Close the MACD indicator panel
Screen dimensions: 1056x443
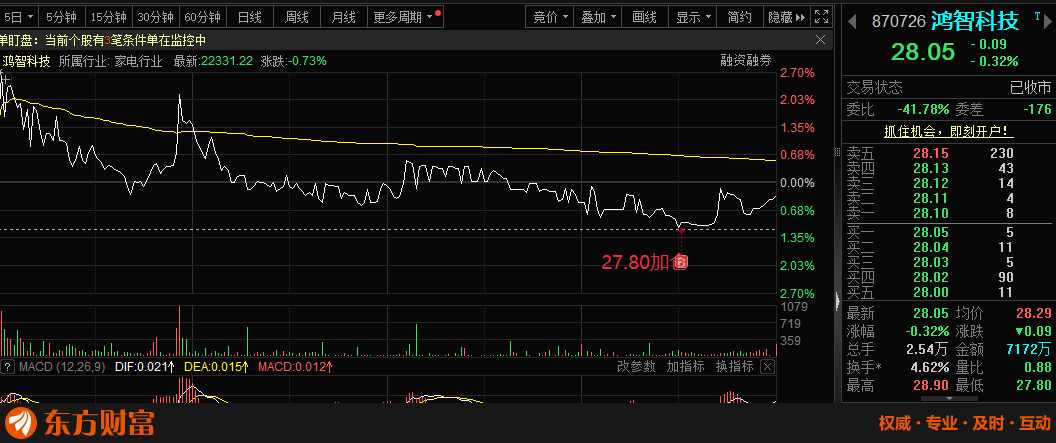click(767, 367)
